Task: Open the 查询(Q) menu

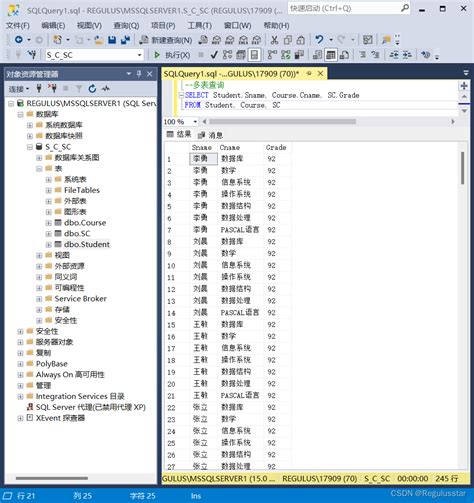Action: coord(126,26)
